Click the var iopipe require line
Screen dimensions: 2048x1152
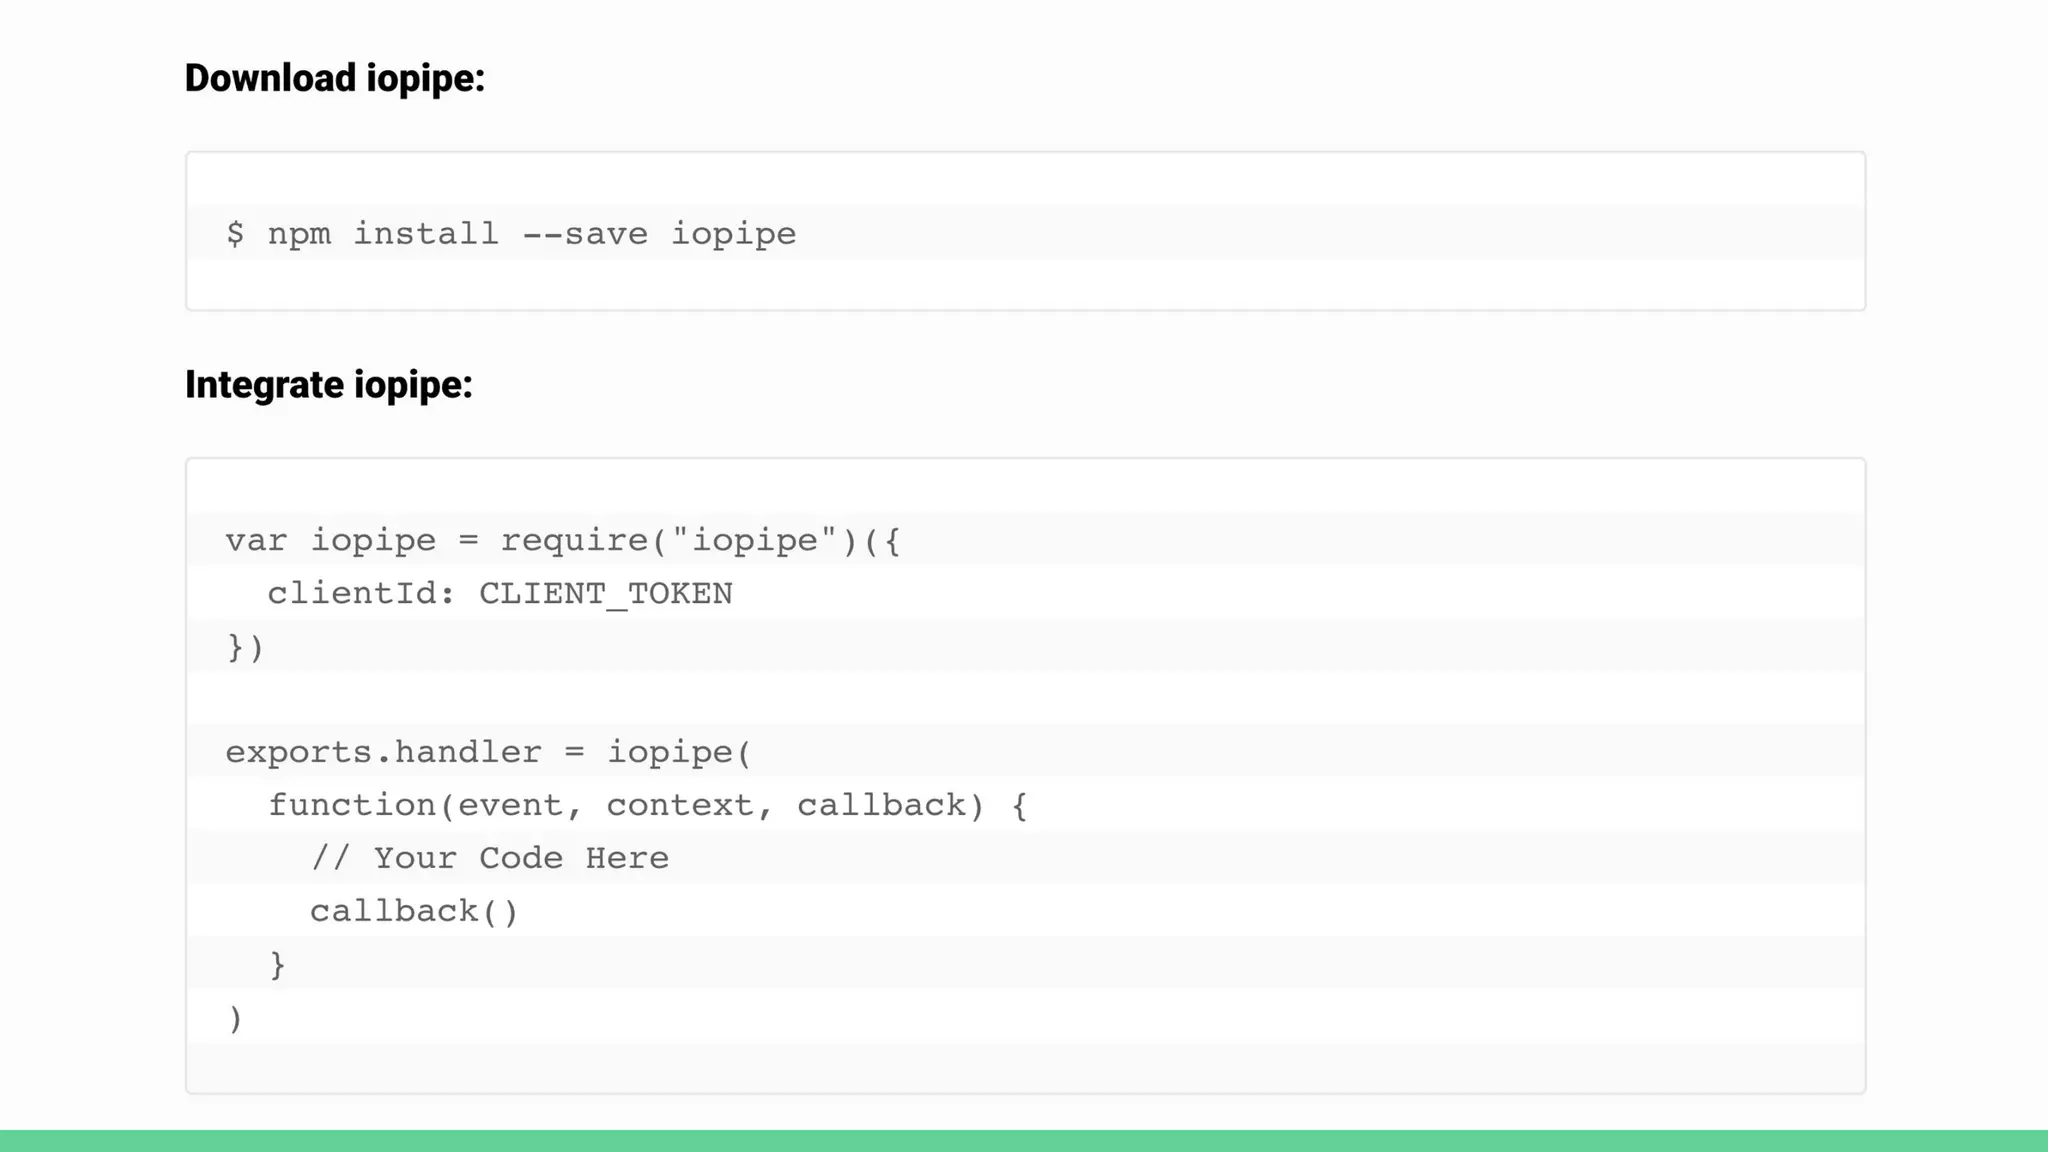tap(563, 541)
